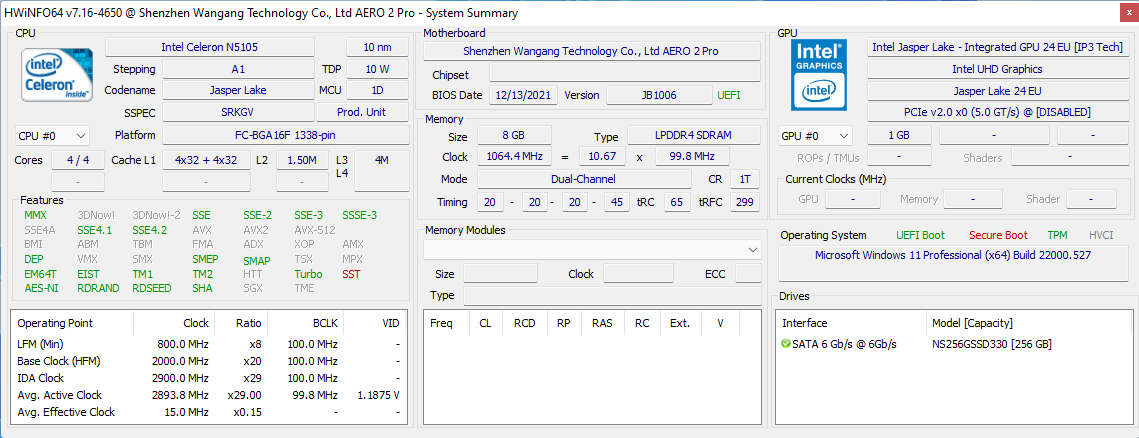
Task: Click the BIOS date 12/13/2021 field
Action: [x=524, y=95]
